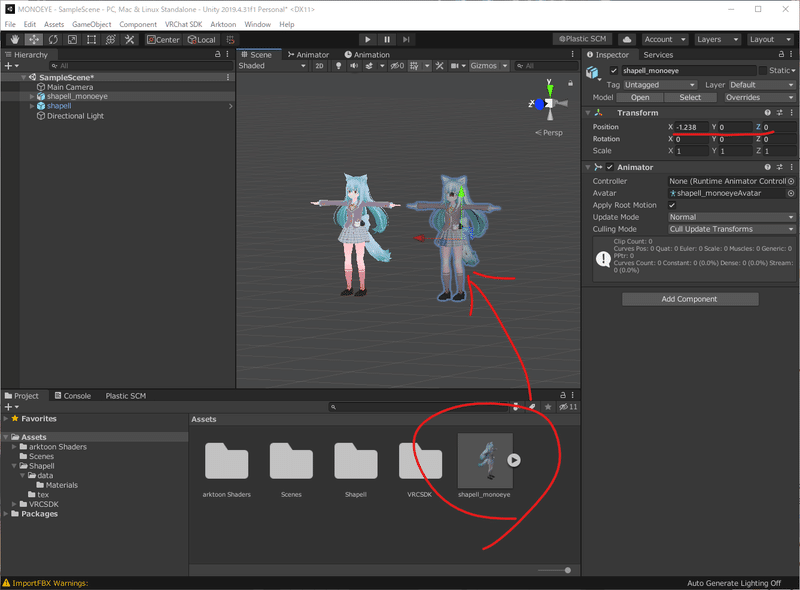
Task: Expand the shapell_monoeye object in Hierarchy
Action: coord(32,96)
